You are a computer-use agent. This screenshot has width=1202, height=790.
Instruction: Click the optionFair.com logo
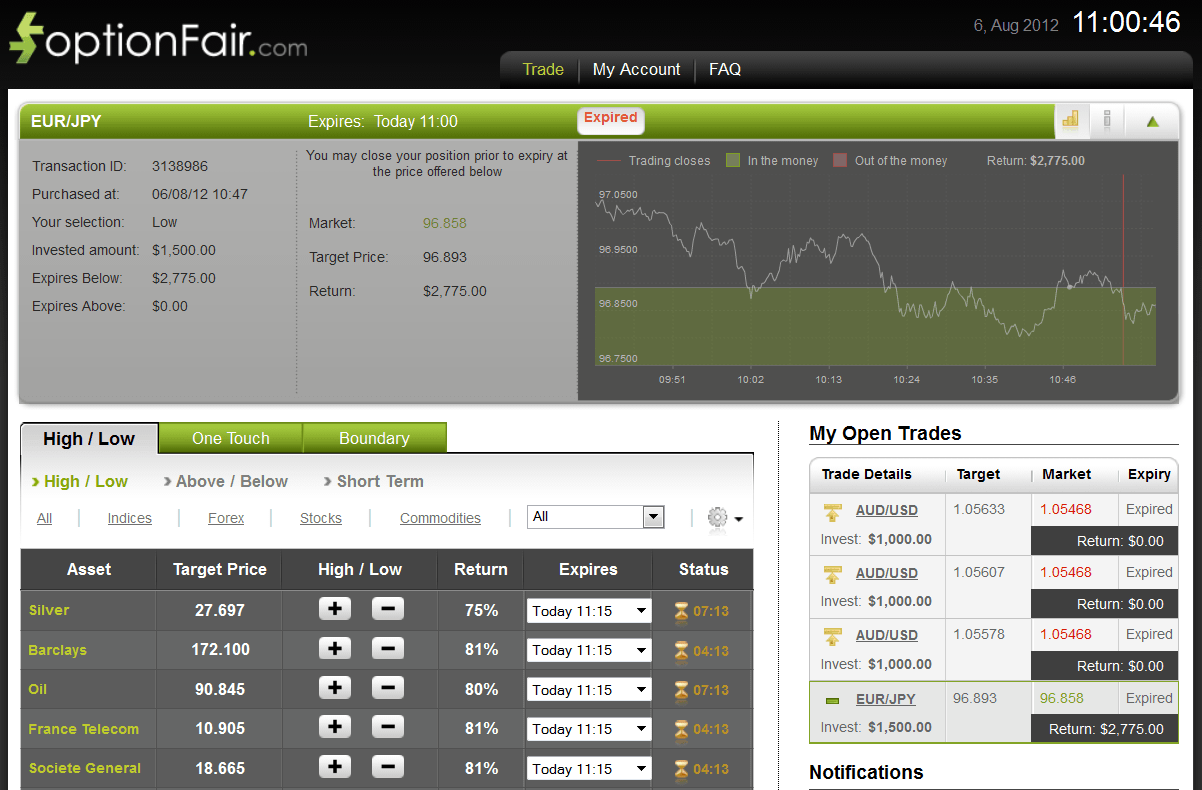click(158, 40)
